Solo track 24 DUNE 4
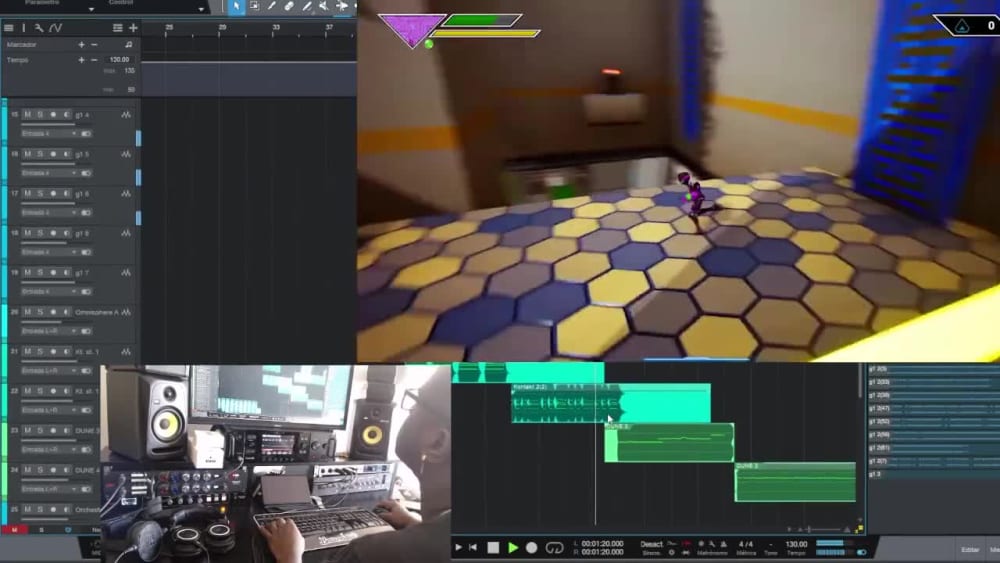This screenshot has width=1000, height=563. [x=40, y=471]
